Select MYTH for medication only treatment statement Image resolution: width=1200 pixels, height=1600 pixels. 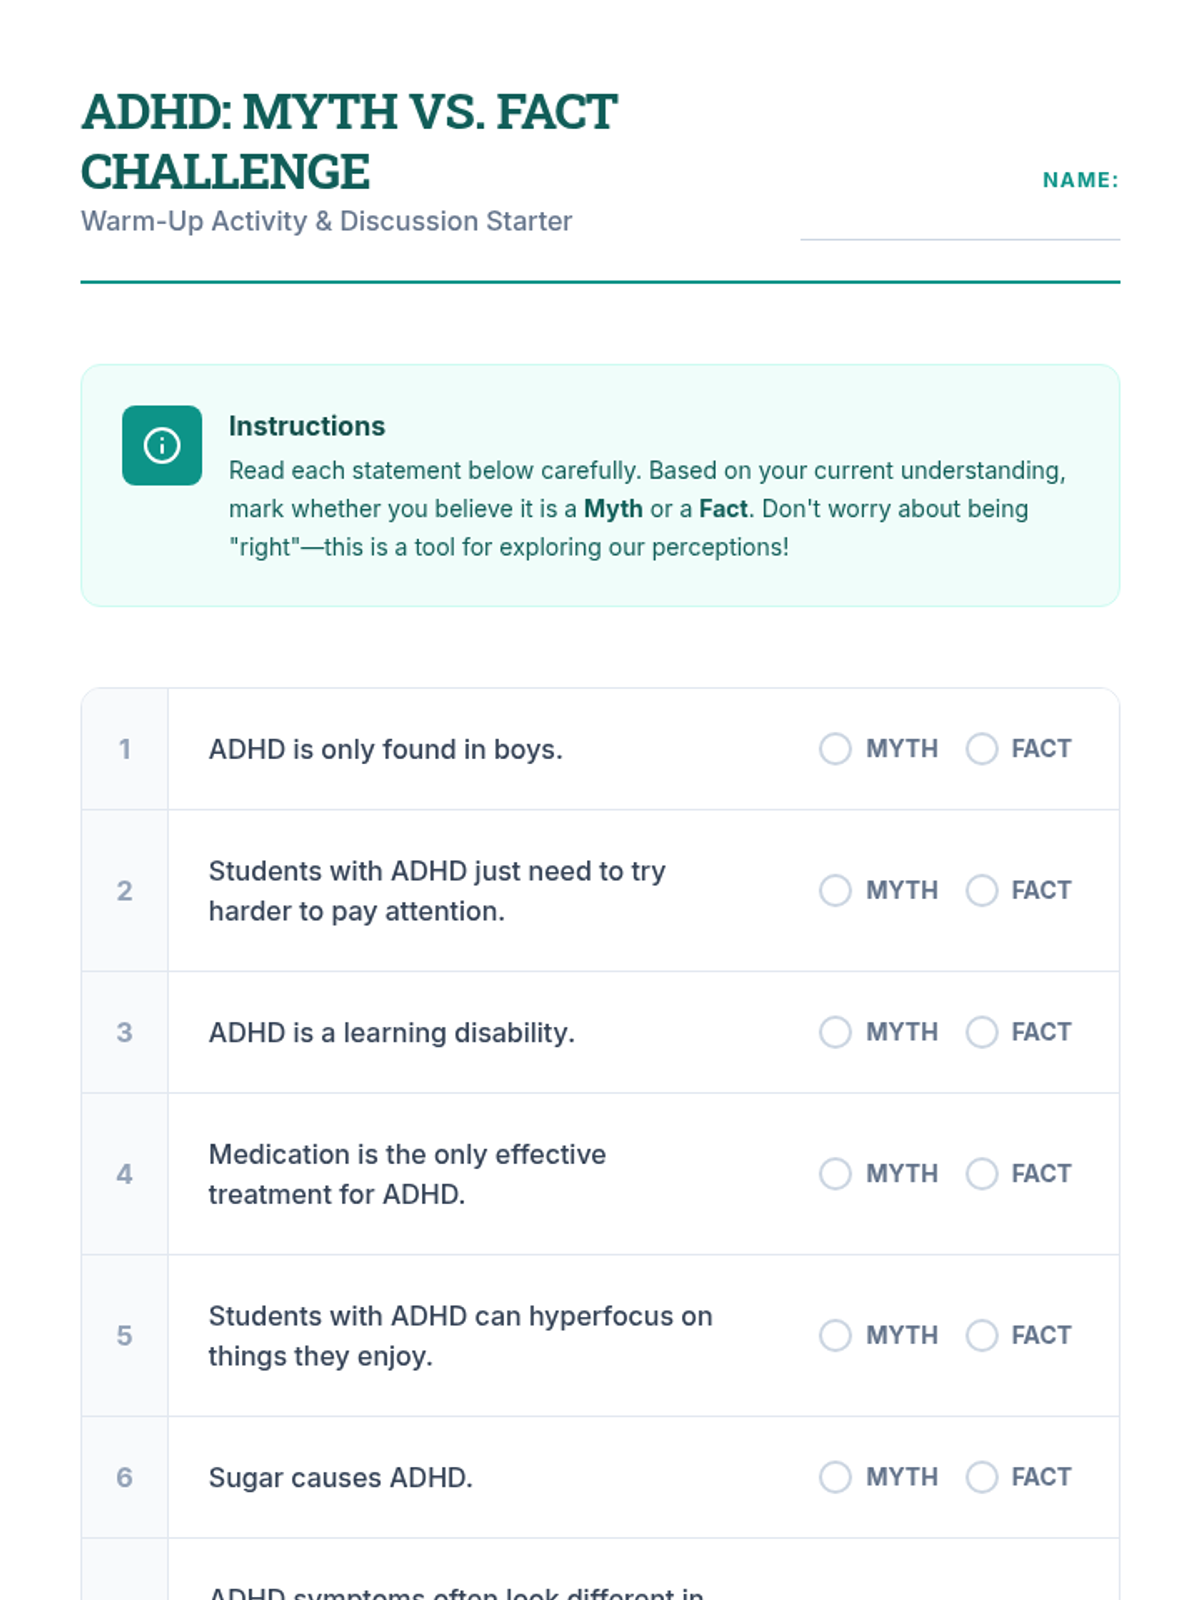(x=835, y=1174)
